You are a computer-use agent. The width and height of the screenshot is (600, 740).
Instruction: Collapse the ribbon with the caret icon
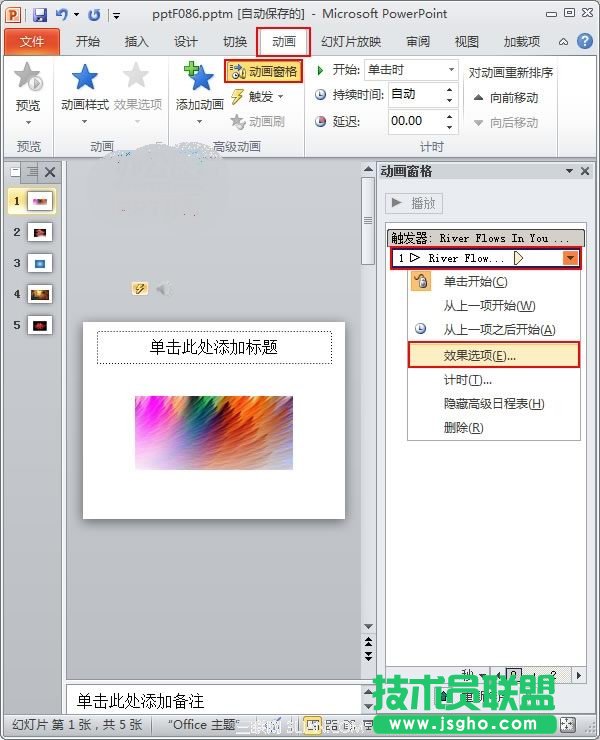coord(563,42)
